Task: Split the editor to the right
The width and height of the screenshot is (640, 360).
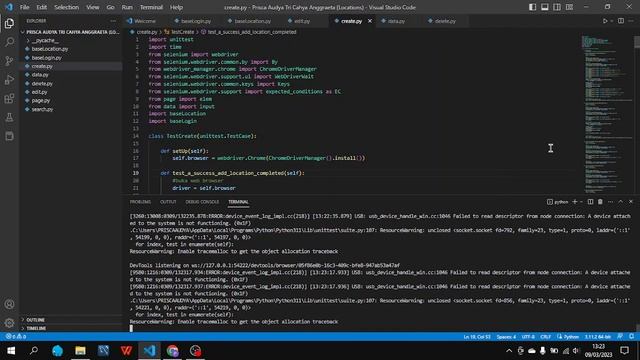Action: point(621,21)
